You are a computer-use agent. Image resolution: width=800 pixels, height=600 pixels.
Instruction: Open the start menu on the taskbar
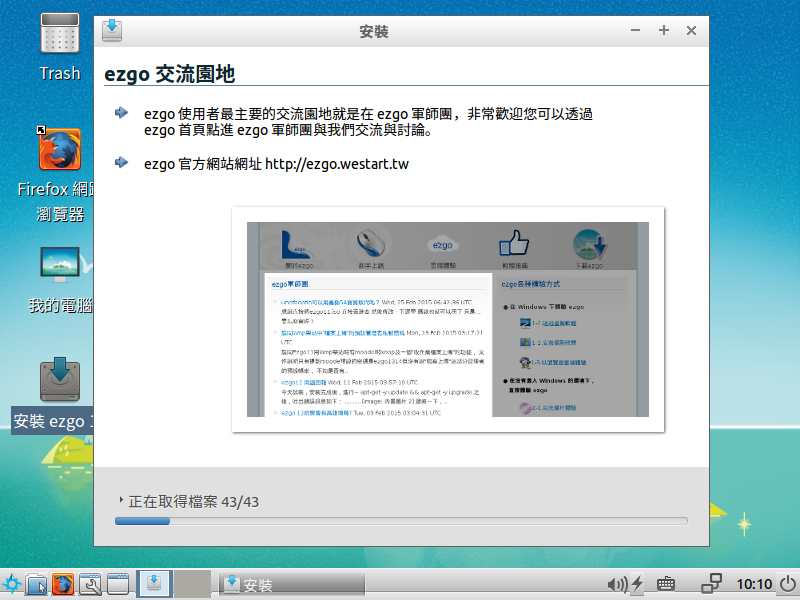click(x=11, y=584)
